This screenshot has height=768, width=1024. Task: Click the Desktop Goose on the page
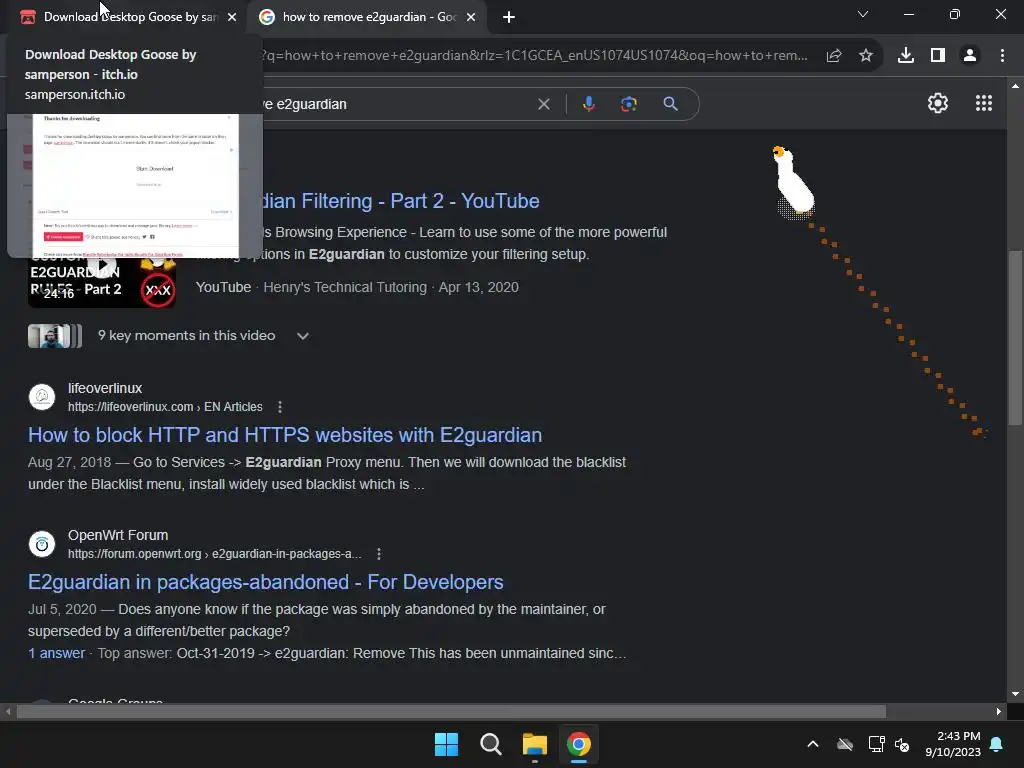pyautogui.click(x=794, y=183)
